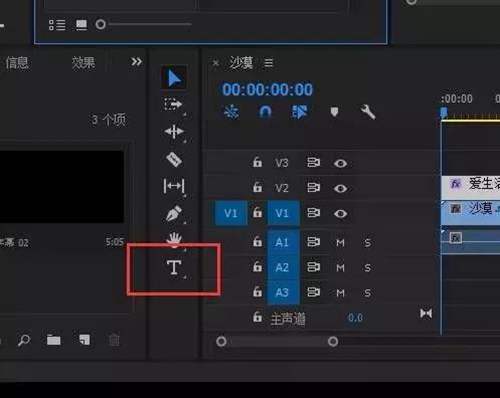Solo audio track A2
This screenshot has width=500, height=398.
click(367, 268)
